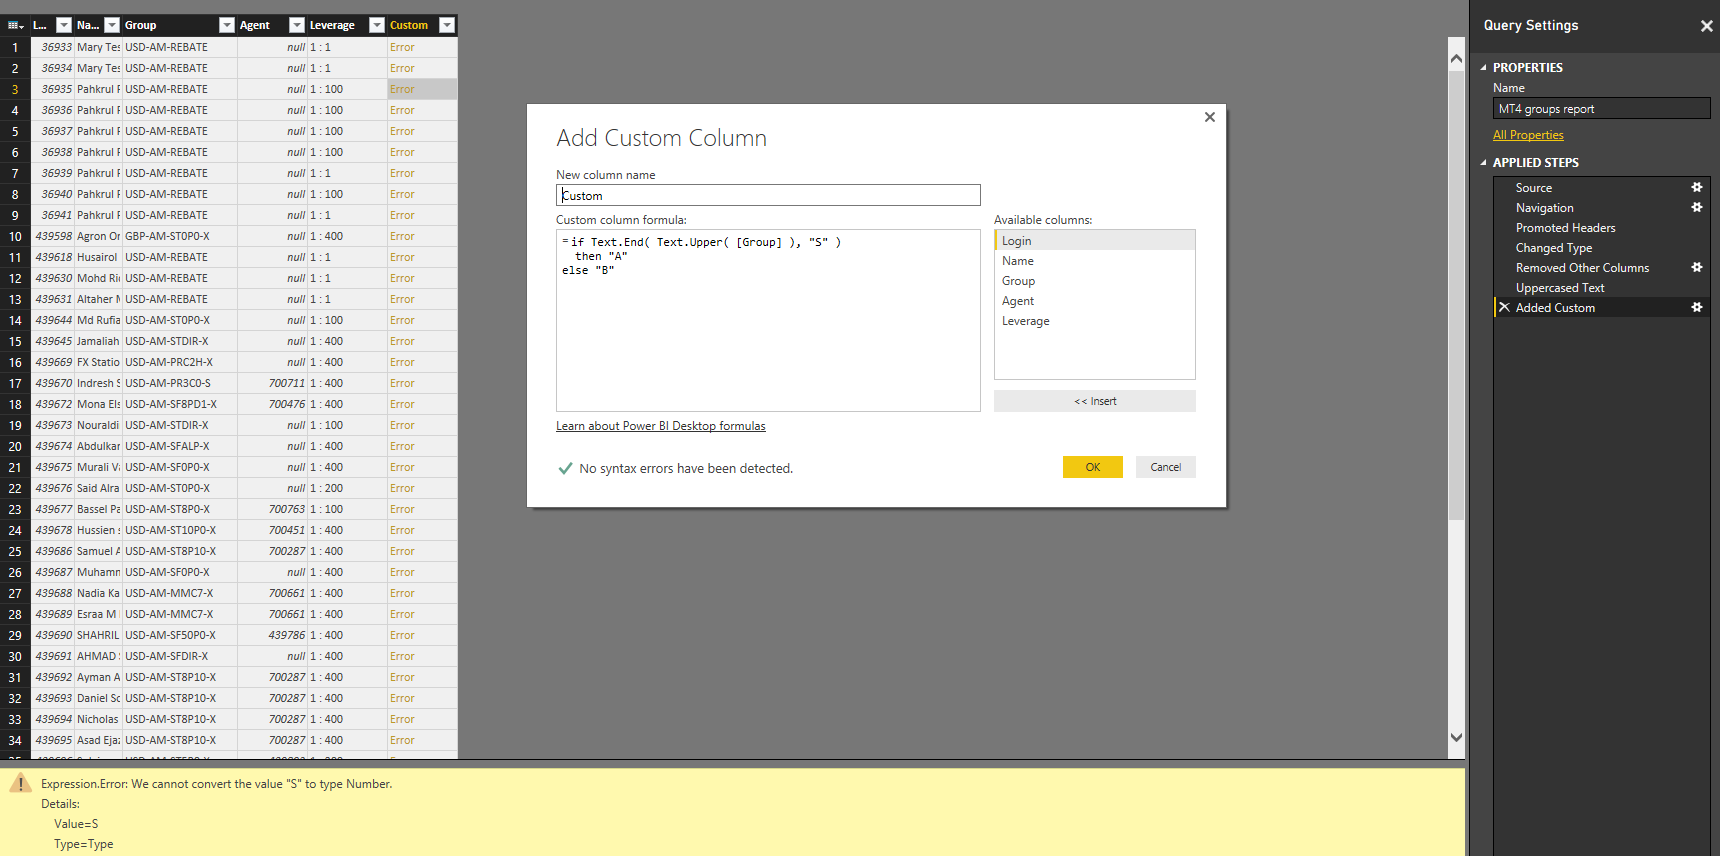
Task: Open the Agent column filter dropdown
Action: click(x=297, y=25)
